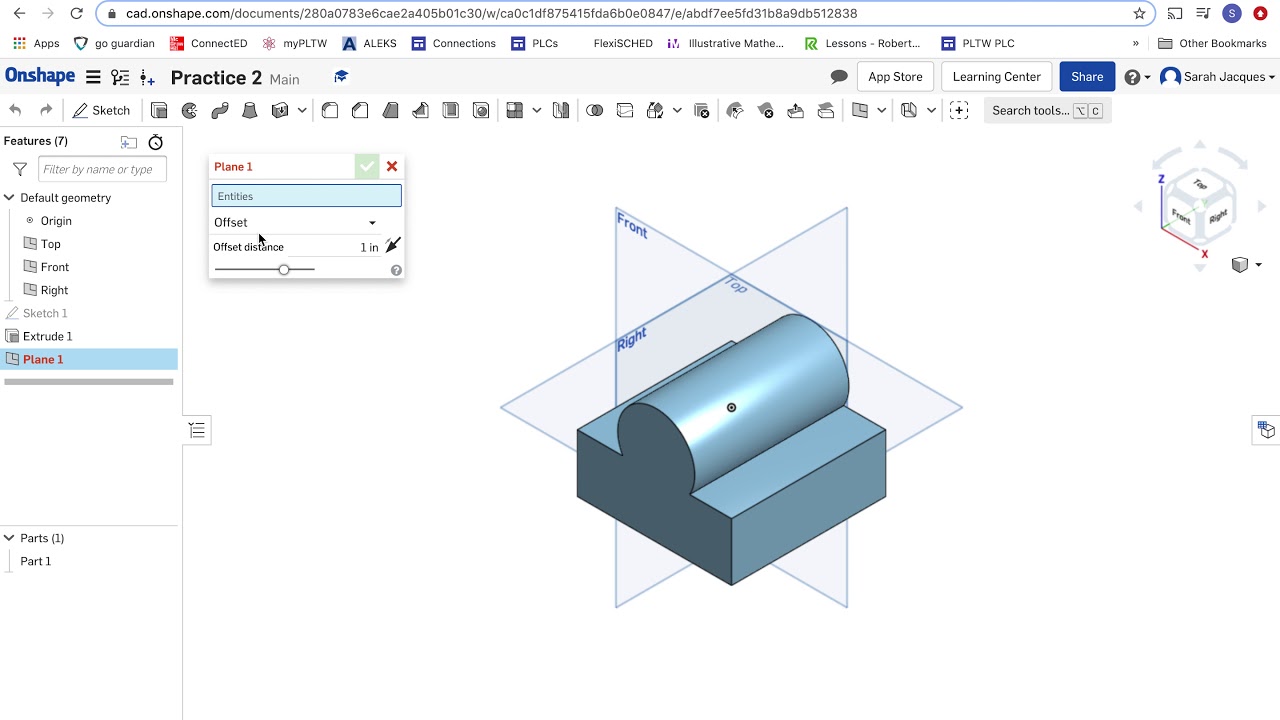This screenshot has width=1280, height=720.
Task: Select Sketch 1 feature
Action: (45, 313)
